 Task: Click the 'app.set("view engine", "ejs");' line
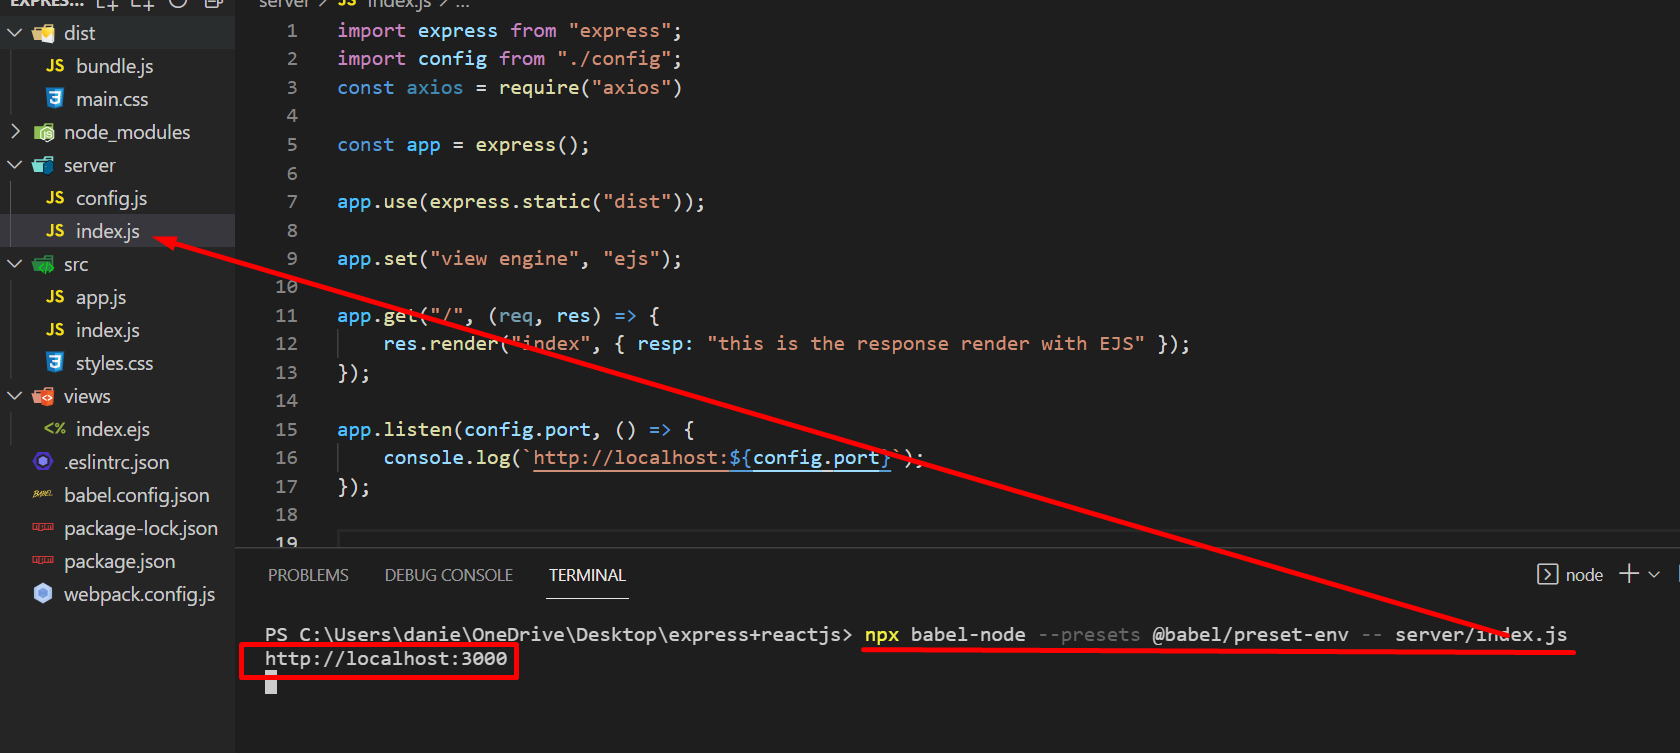(509, 259)
